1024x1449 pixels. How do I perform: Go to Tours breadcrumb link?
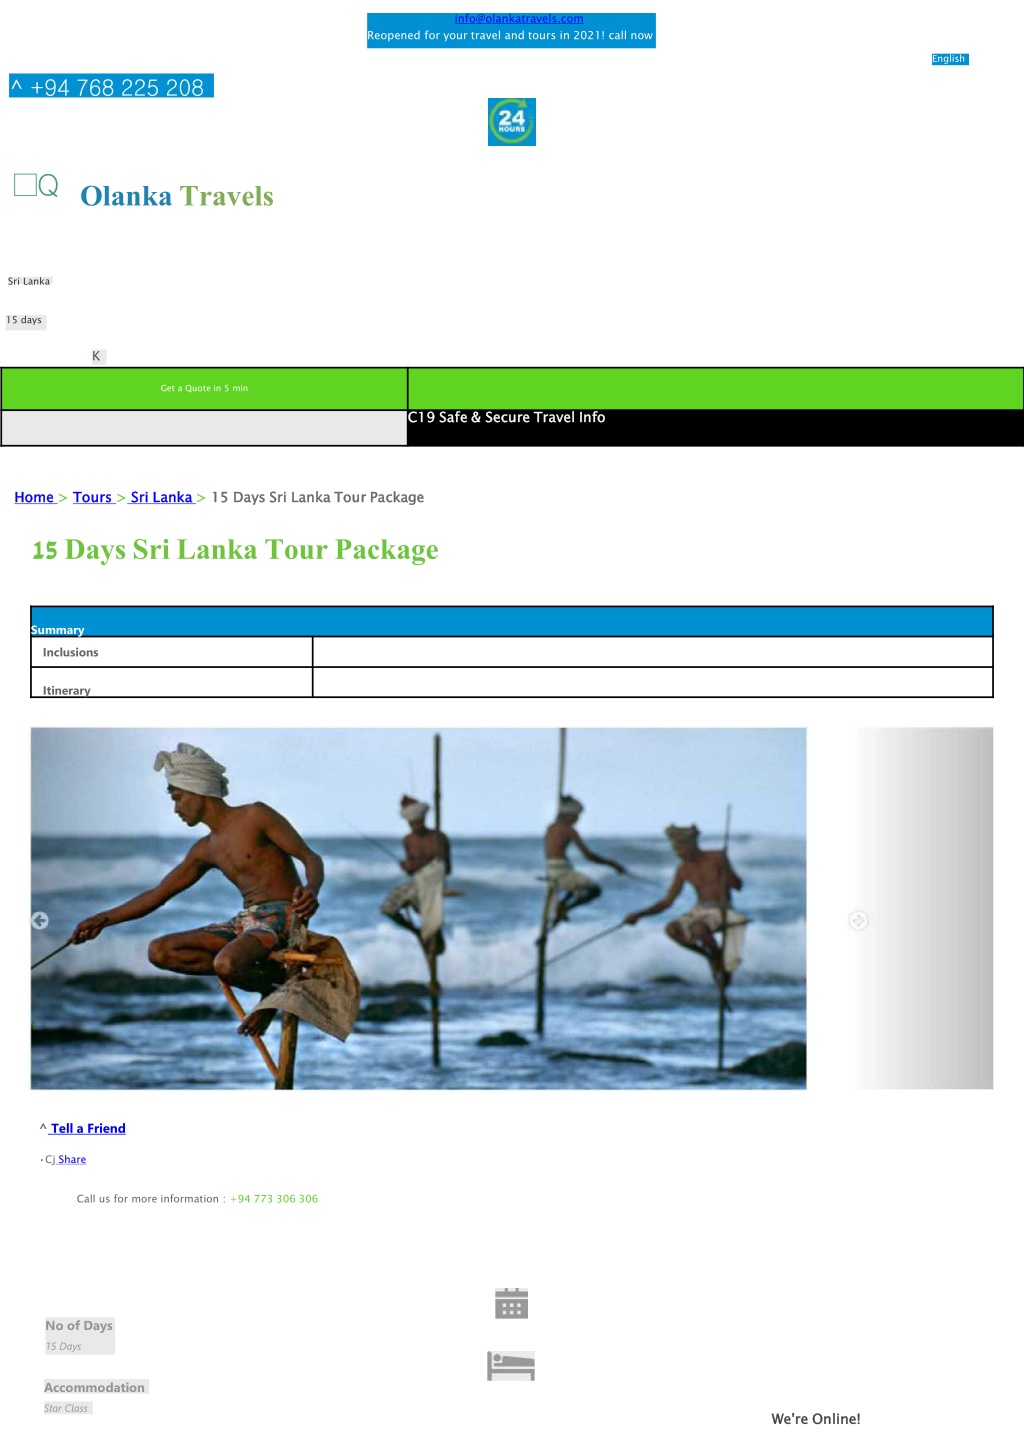(92, 497)
